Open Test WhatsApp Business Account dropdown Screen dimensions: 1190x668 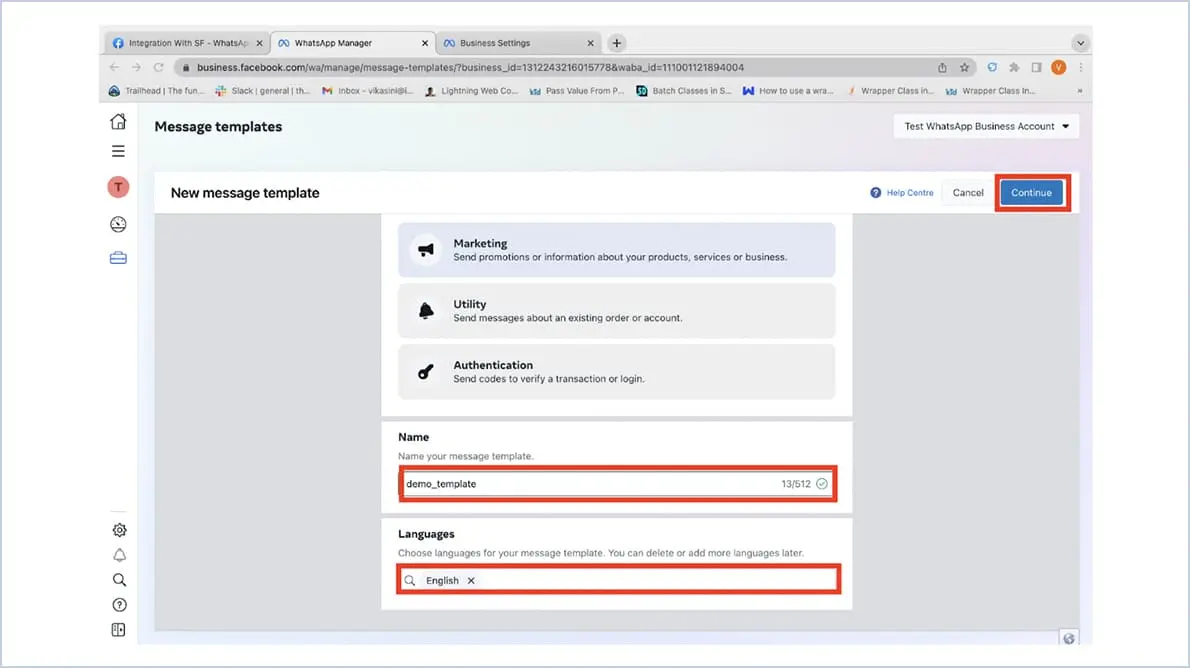point(987,126)
